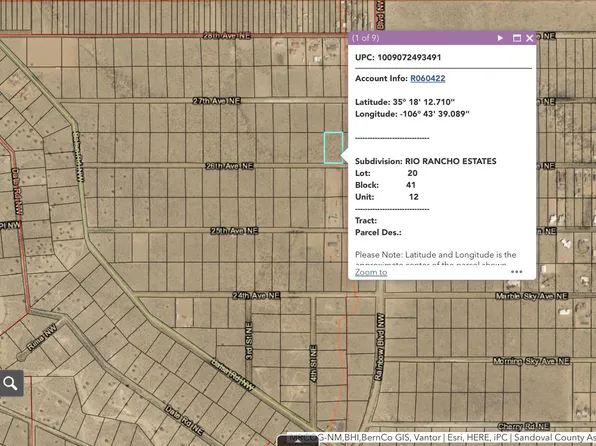Click the 4th St NE label
The width and height of the screenshot is (596, 446).
pyautogui.click(x=313, y=363)
